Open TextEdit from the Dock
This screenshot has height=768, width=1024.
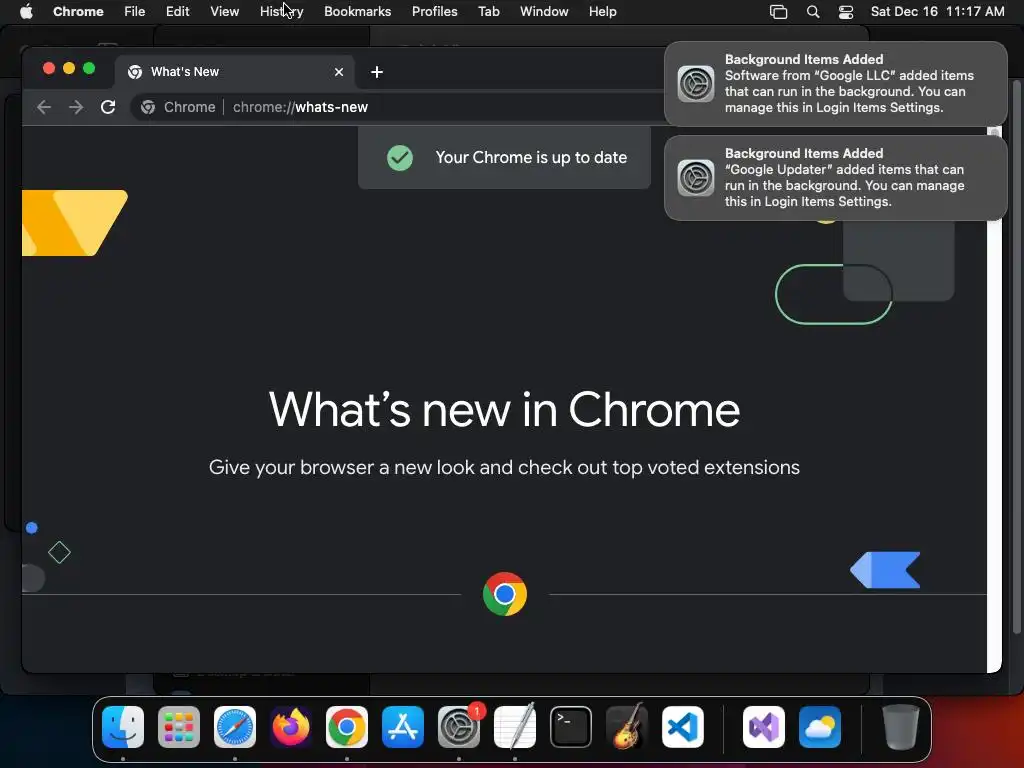coord(515,727)
